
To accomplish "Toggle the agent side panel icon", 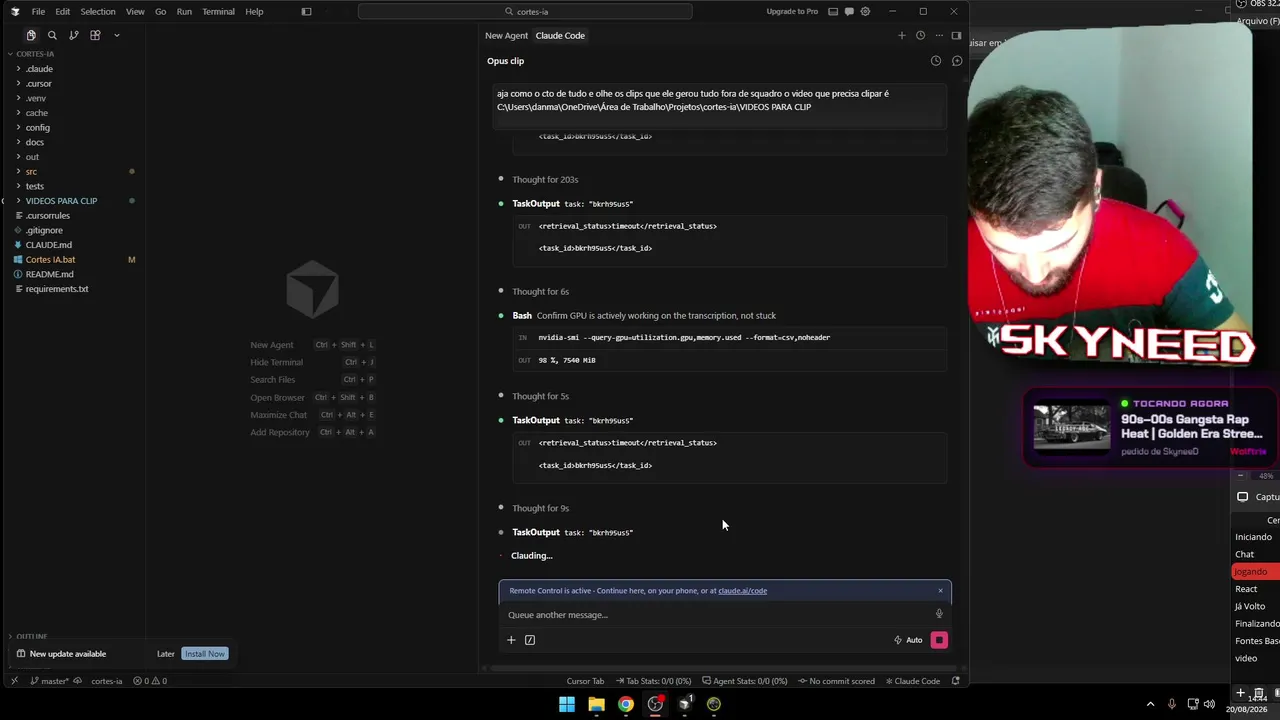I will click(x=956, y=36).
